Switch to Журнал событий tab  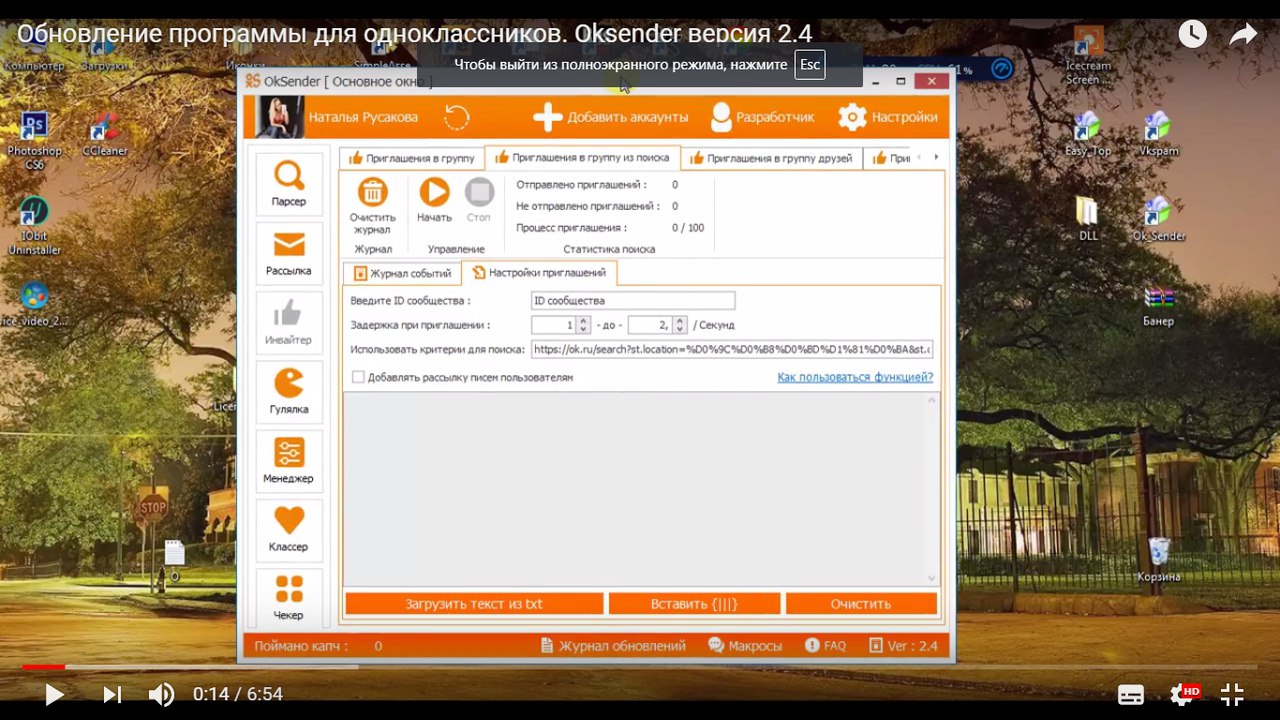402,273
